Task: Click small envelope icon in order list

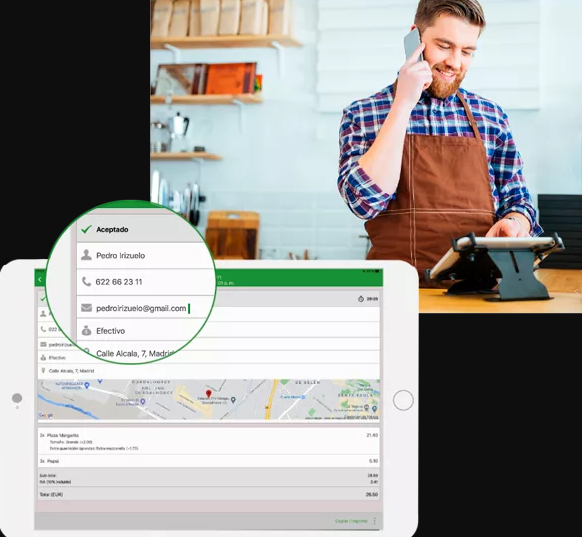Action: click(43, 344)
